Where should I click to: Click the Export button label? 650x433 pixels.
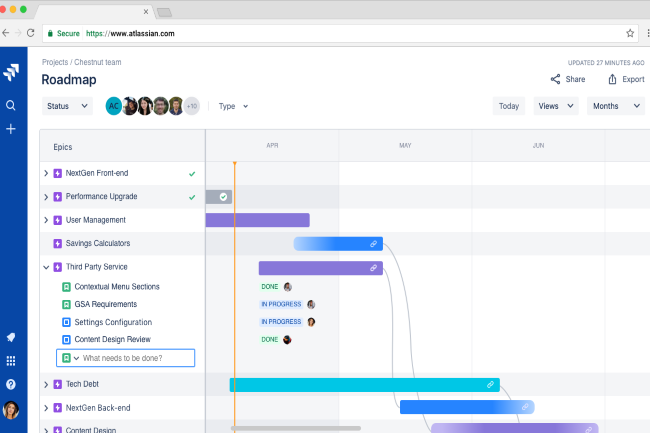click(x=633, y=79)
